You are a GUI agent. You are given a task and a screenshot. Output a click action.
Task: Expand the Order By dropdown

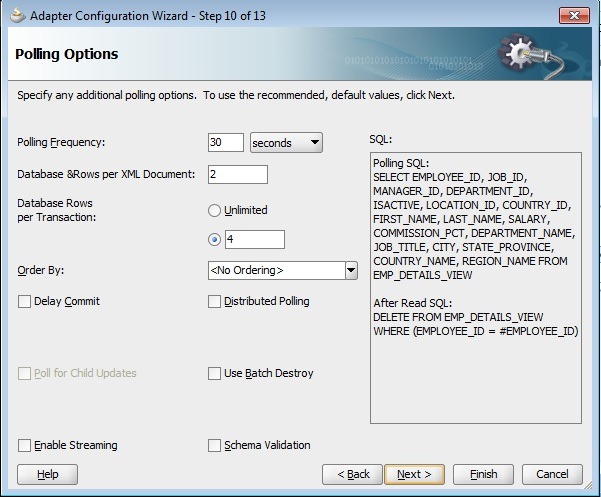click(x=350, y=270)
